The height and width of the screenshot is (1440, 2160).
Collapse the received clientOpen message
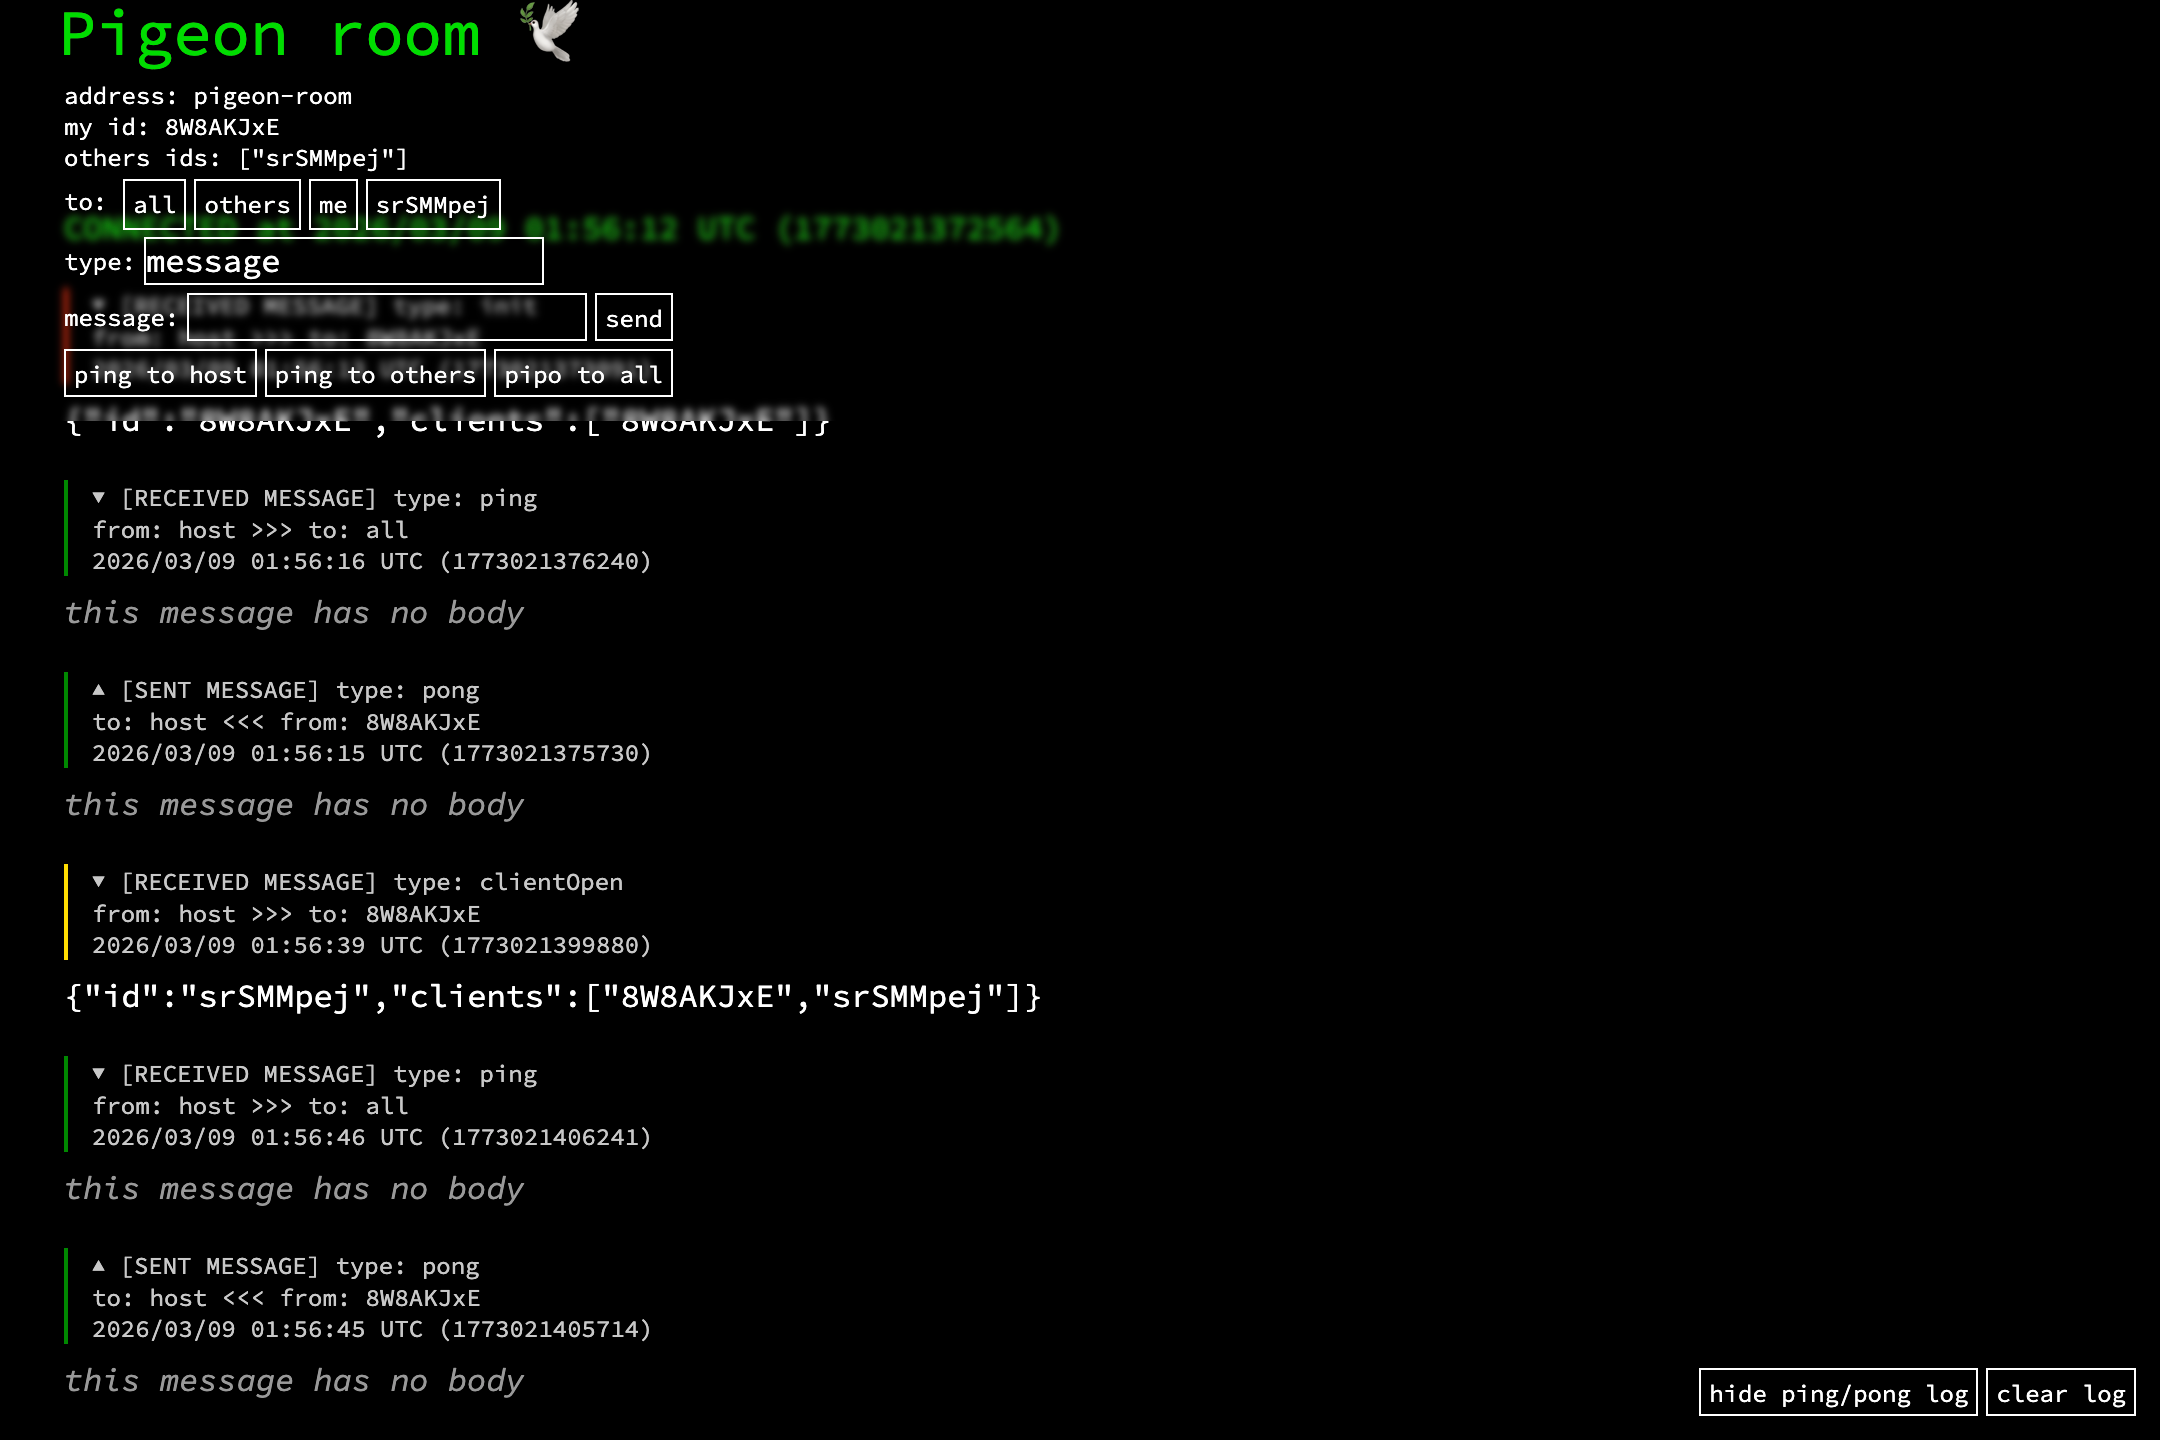(99, 881)
